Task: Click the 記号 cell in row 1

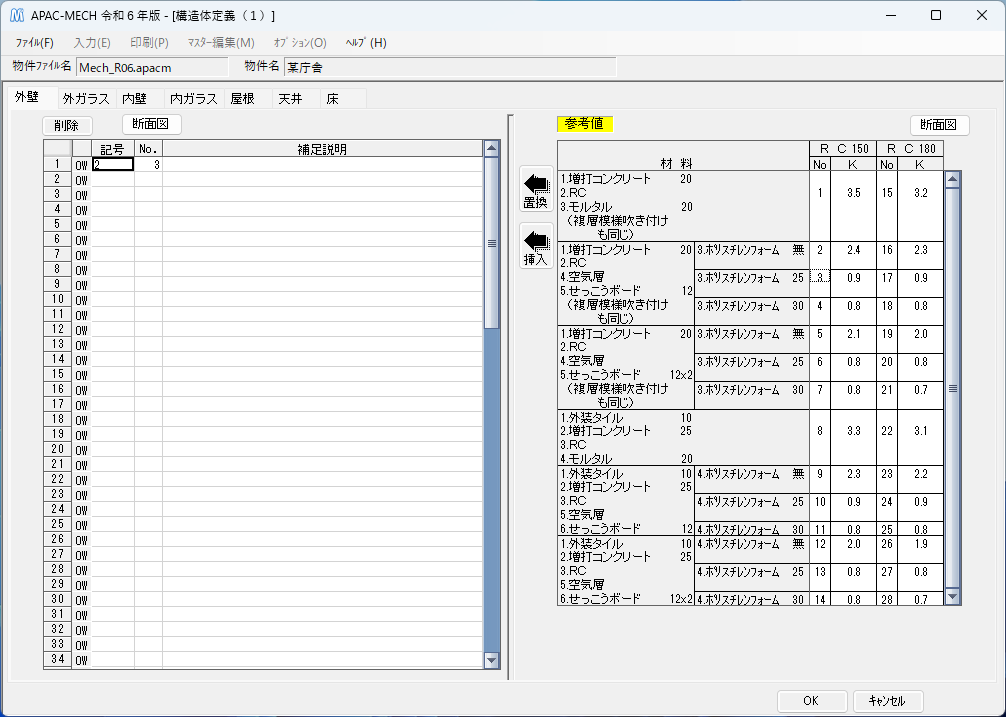Action: (x=113, y=165)
